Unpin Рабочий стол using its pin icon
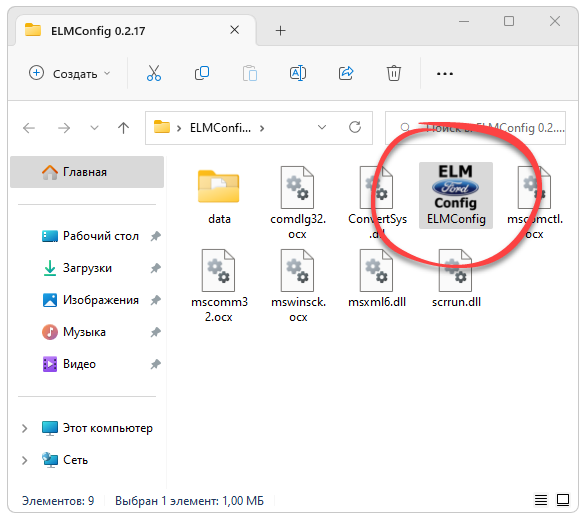The width and height of the screenshot is (583, 517). pos(155,236)
